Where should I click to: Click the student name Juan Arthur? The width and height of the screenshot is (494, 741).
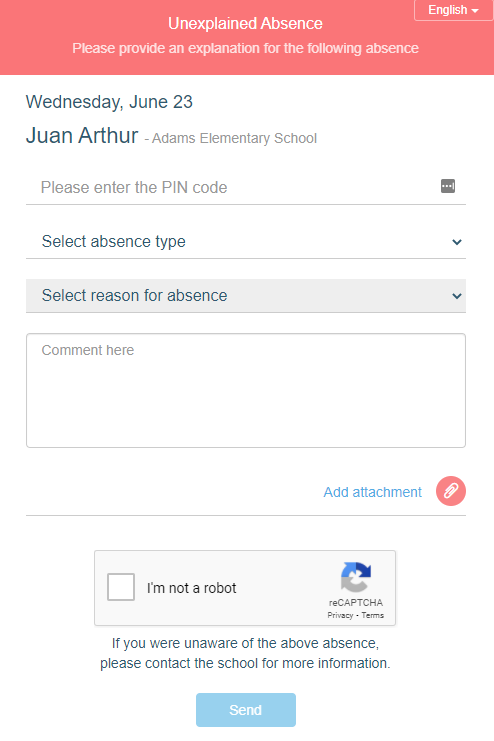point(82,136)
